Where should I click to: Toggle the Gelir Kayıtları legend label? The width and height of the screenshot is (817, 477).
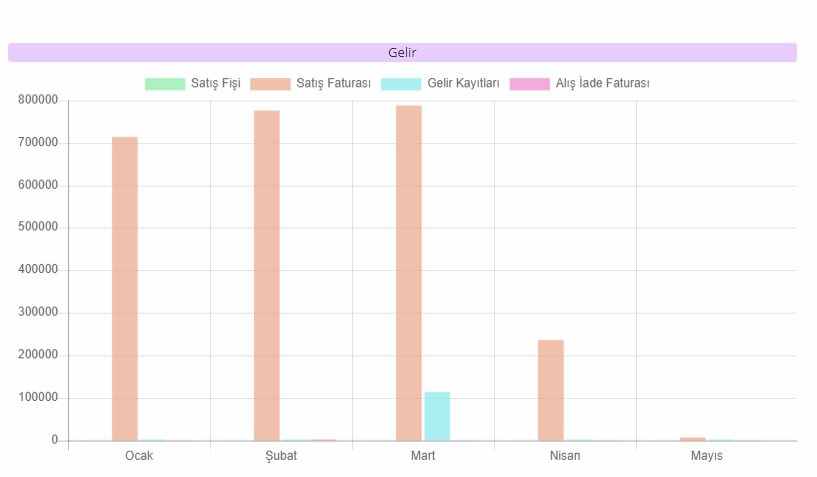tap(463, 84)
